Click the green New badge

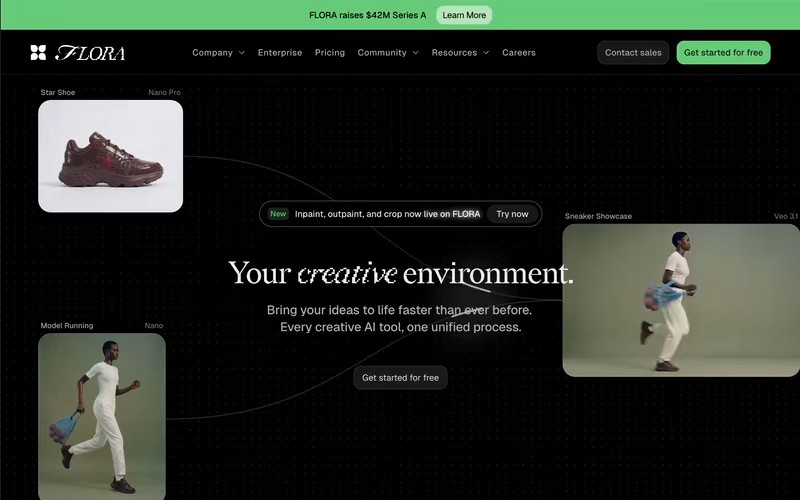[x=278, y=214]
